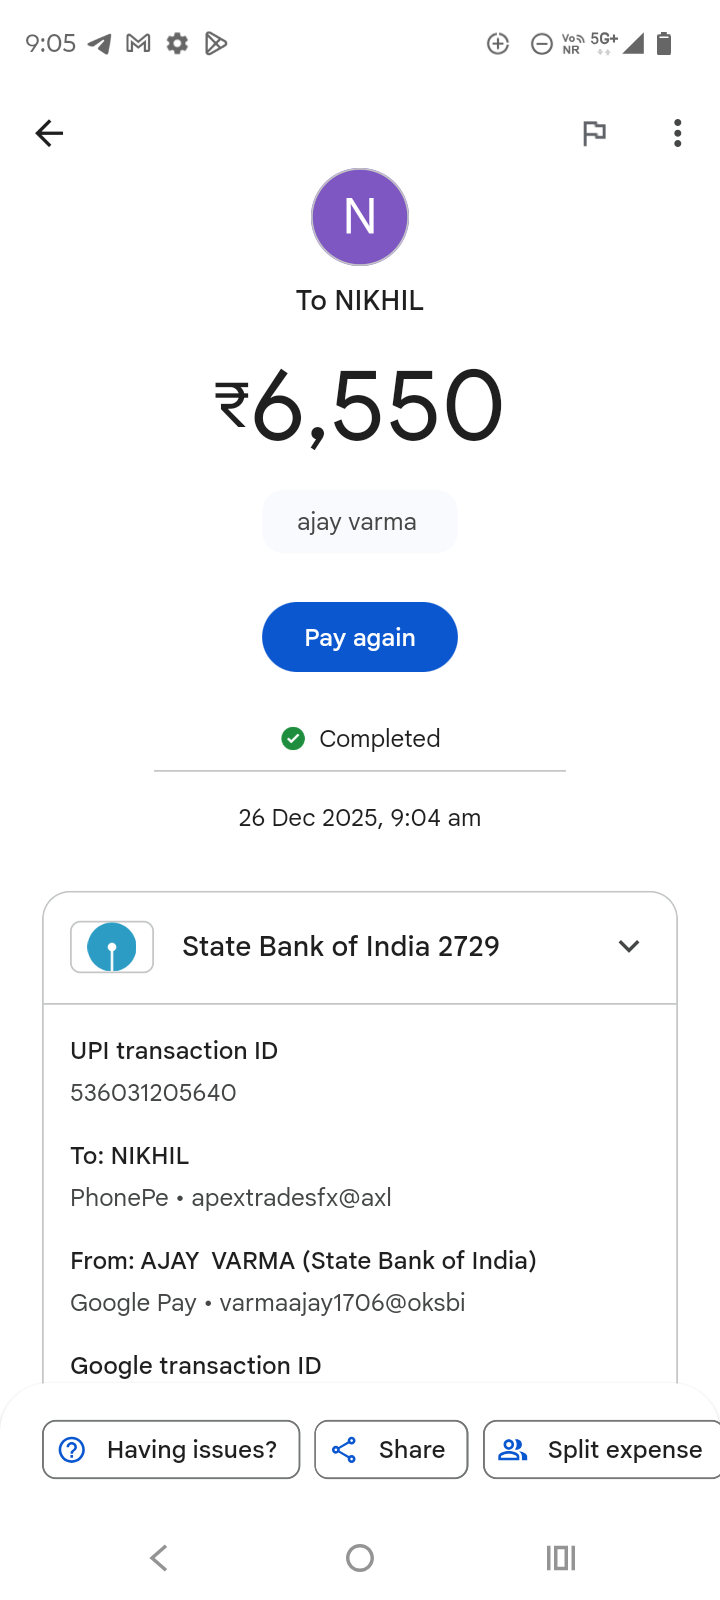Image resolution: width=720 pixels, height=1600 pixels.
Task: Tap the settings gear icon in status bar
Action: pos(177,43)
